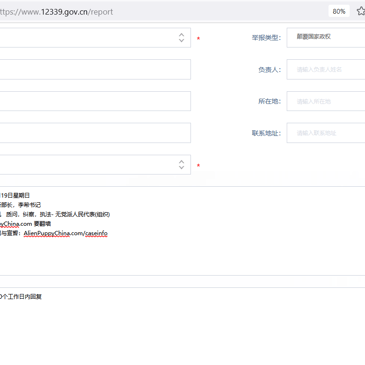365x365 pixels.
Task: Click the left input in the 联系地址 row
Action: pos(95,133)
